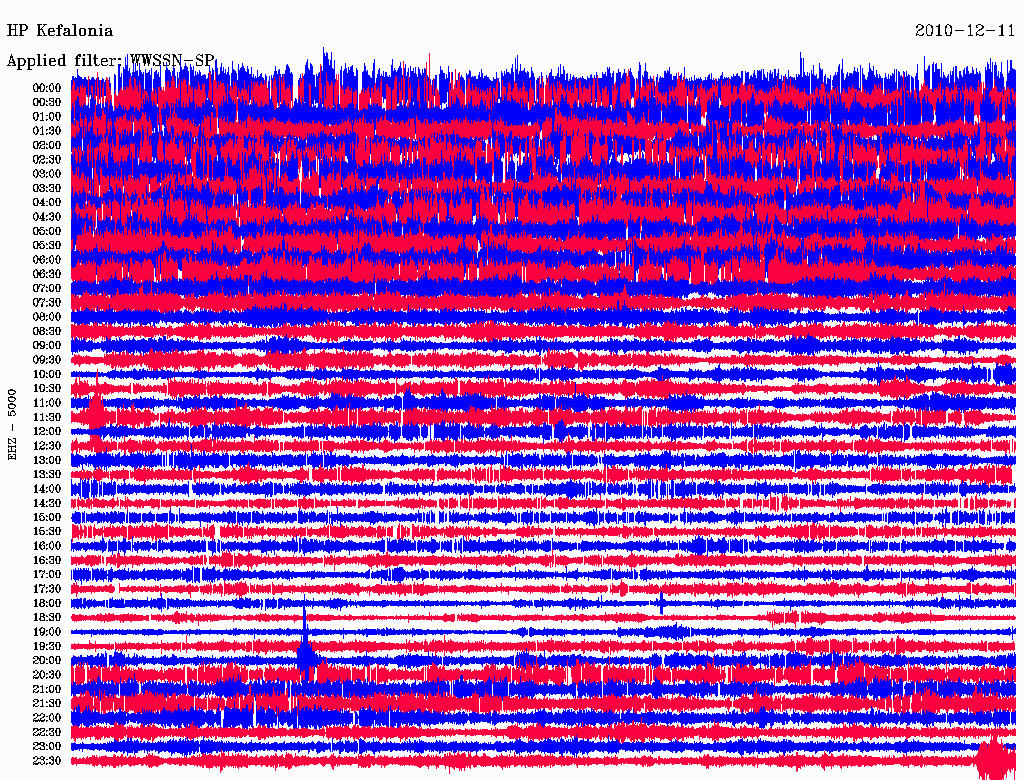Select the 04:30 time label
Image resolution: width=1024 pixels, height=780 pixels.
click(47, 217)
